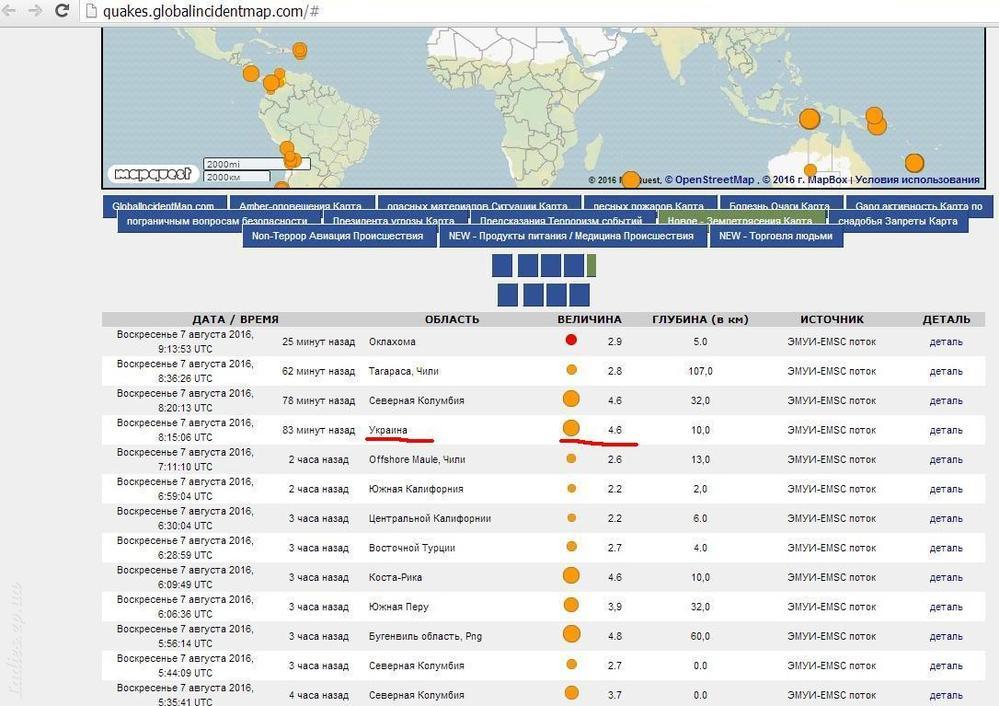This screenshot has width=999, height=706.
Task: Click the first blue square in the lower row
Action: point(508,295)
